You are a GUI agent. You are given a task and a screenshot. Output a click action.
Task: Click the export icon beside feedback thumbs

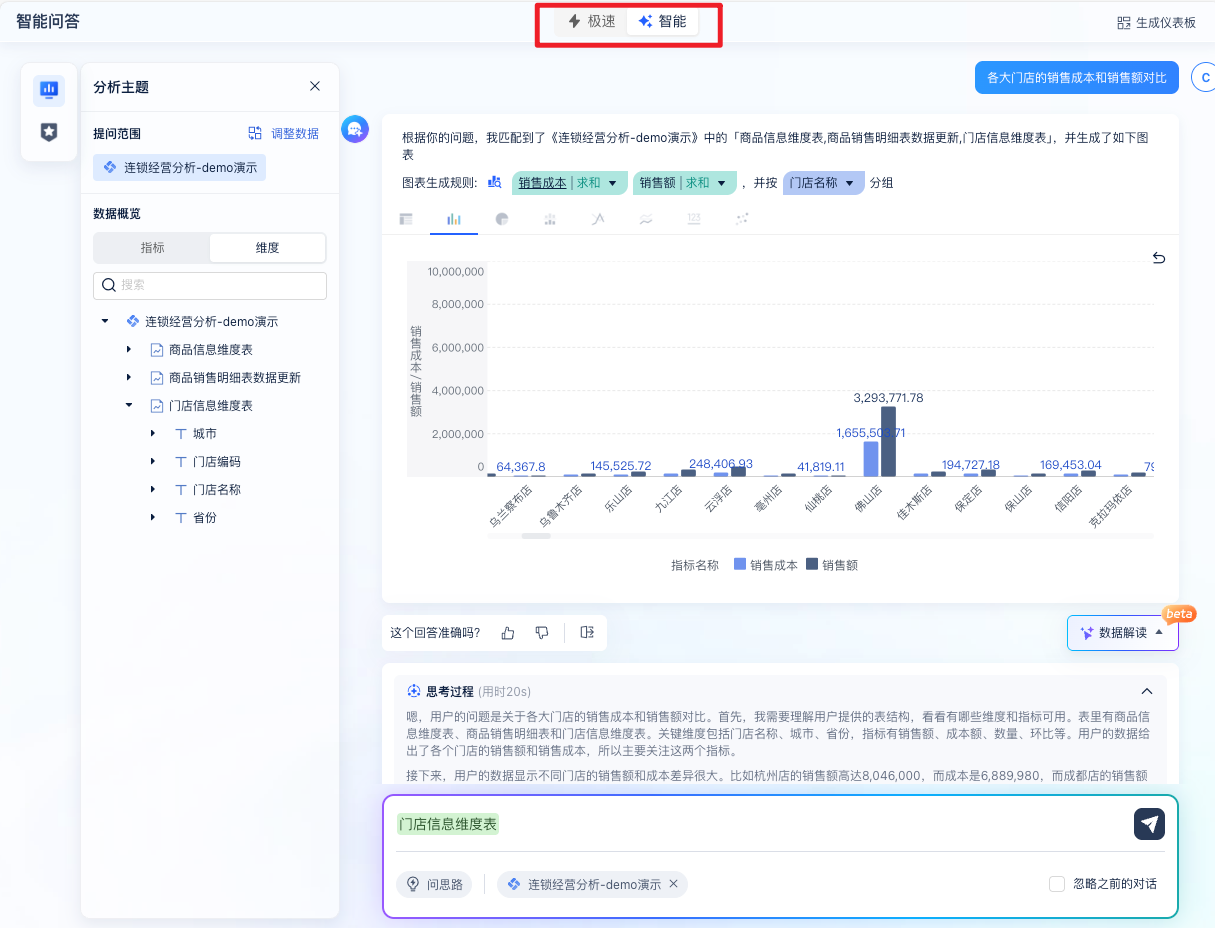point(587,632)
